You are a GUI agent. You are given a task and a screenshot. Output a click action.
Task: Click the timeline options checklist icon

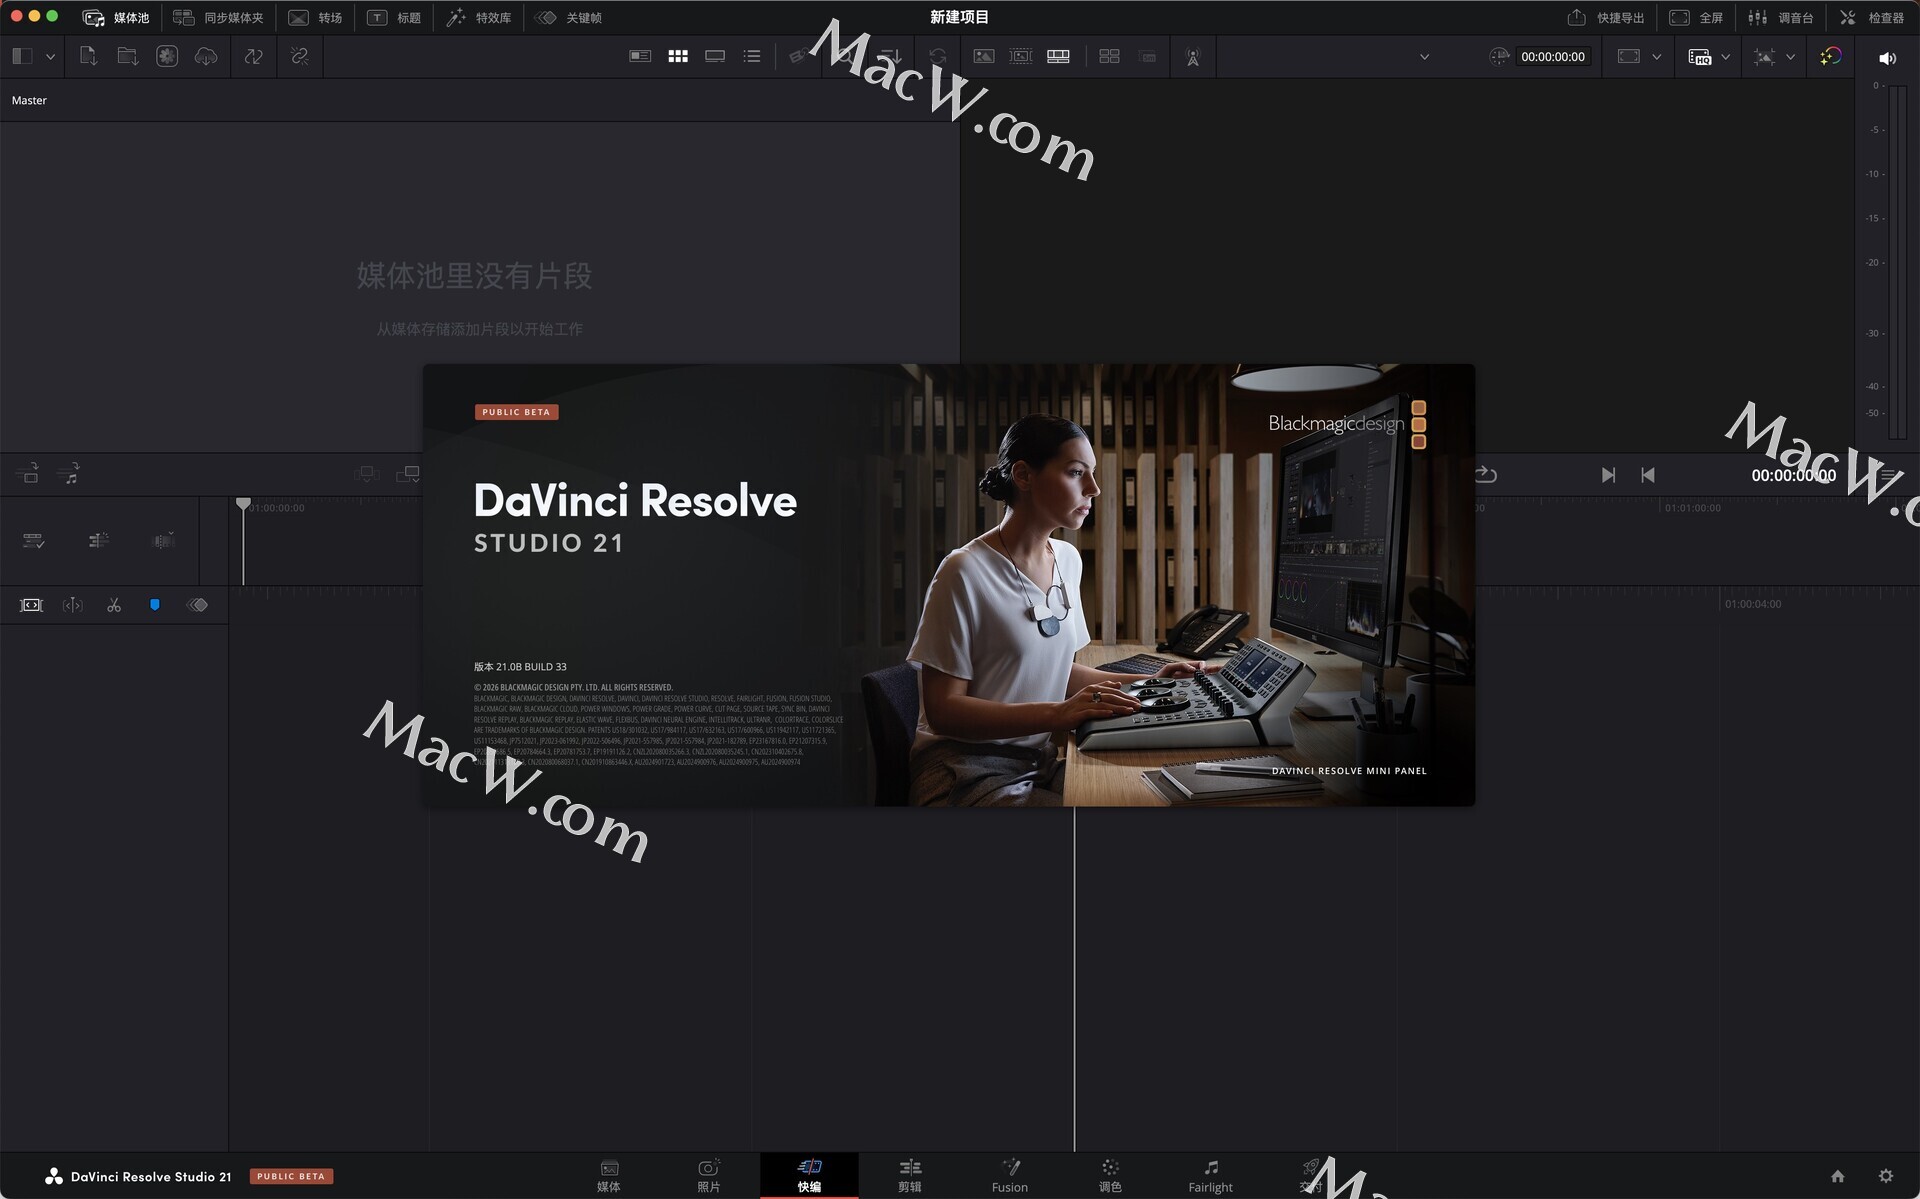pyautogui.click(x=34, y=541)
